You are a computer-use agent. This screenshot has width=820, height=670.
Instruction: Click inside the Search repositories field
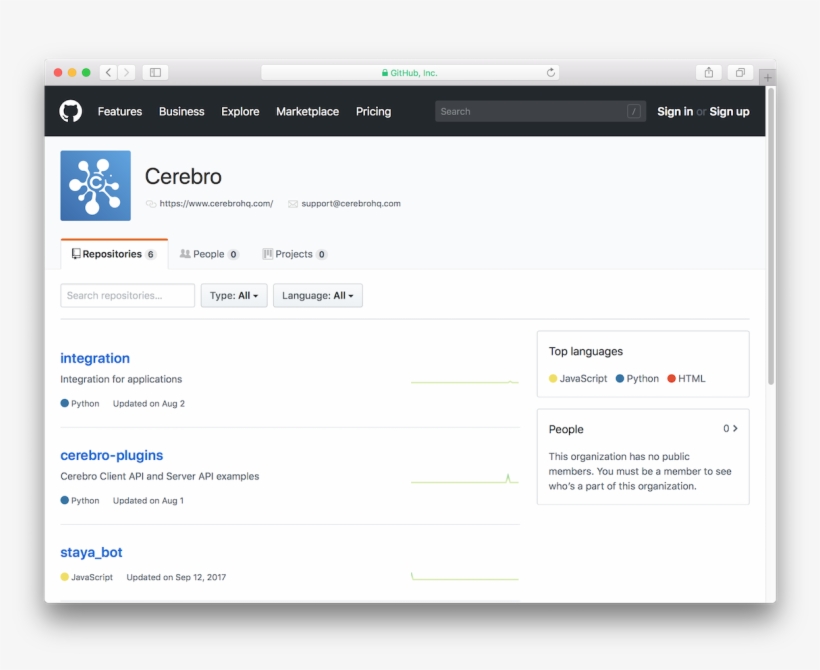(127, 295)
